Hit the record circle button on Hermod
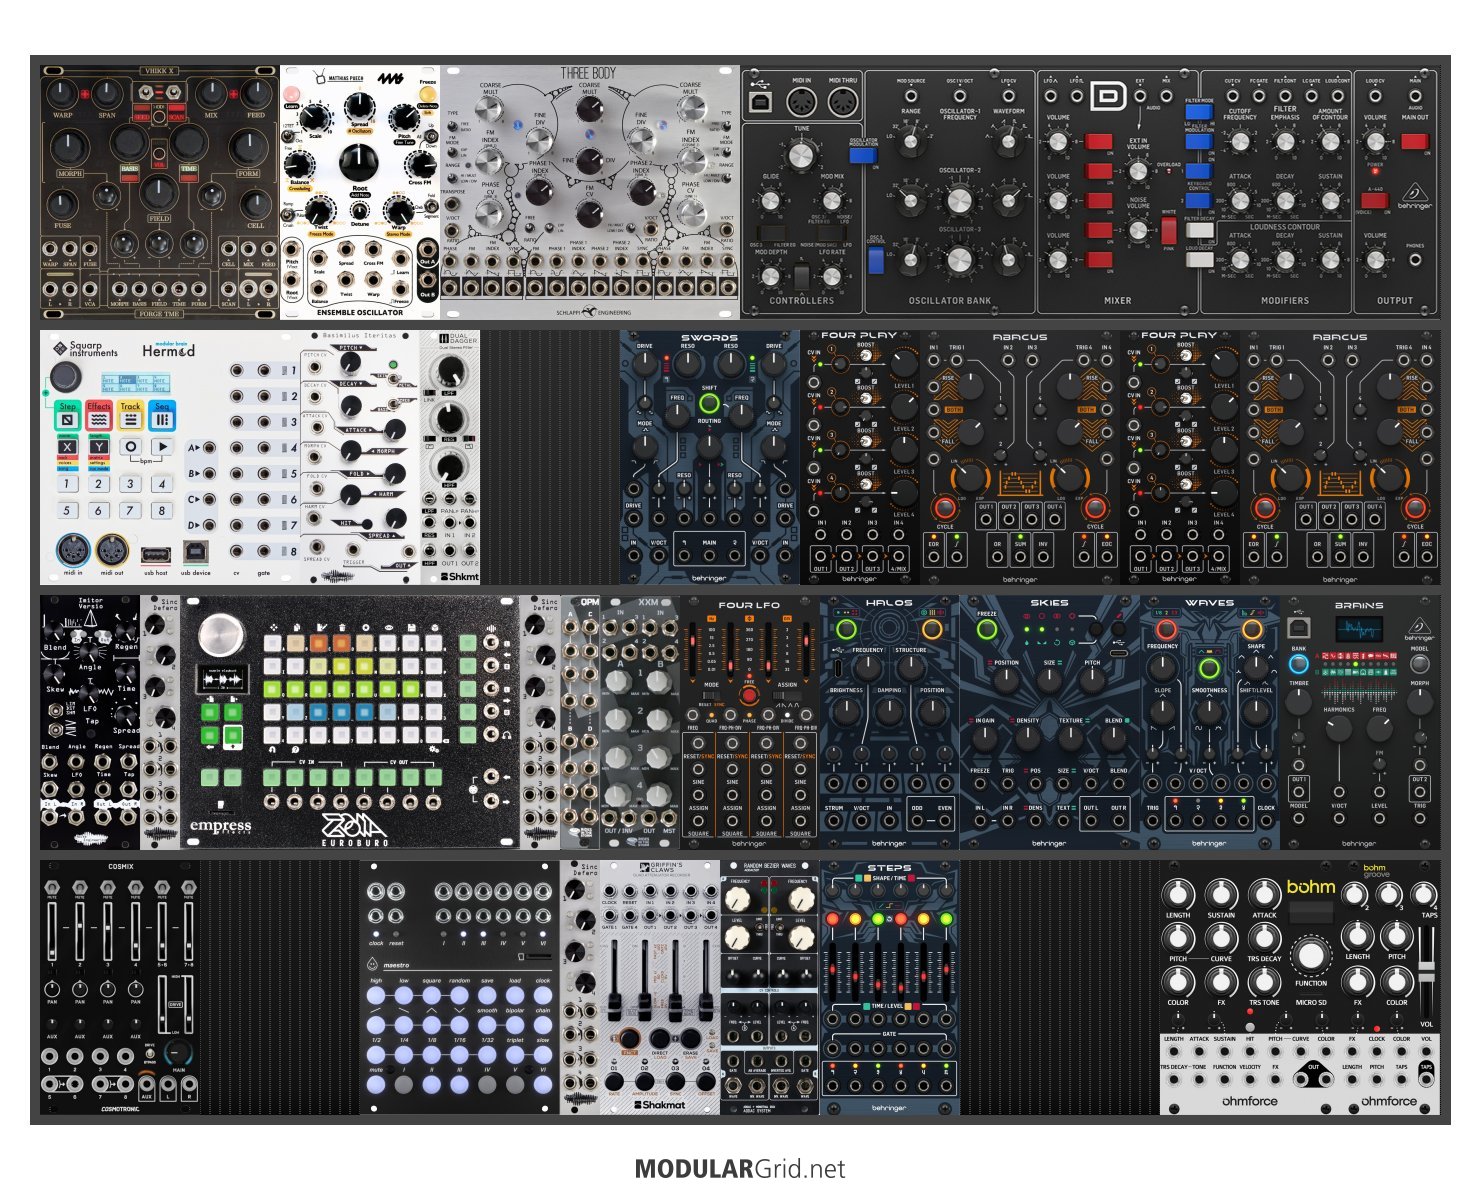This screenshot has height=1190, width=1481. point(130,447)
